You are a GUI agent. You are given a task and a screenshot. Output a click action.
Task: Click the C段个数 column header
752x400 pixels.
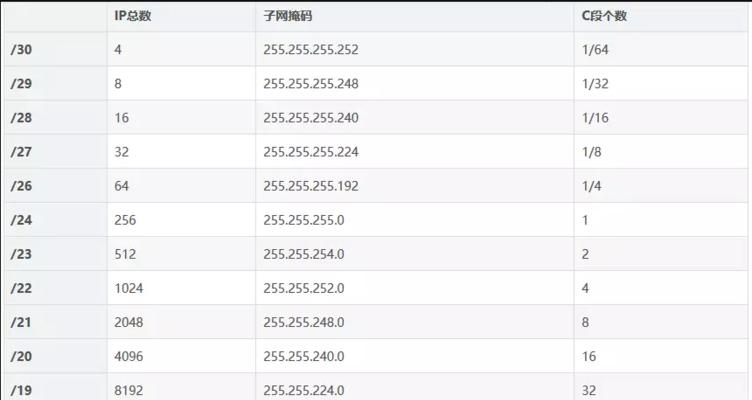(604, 16)
